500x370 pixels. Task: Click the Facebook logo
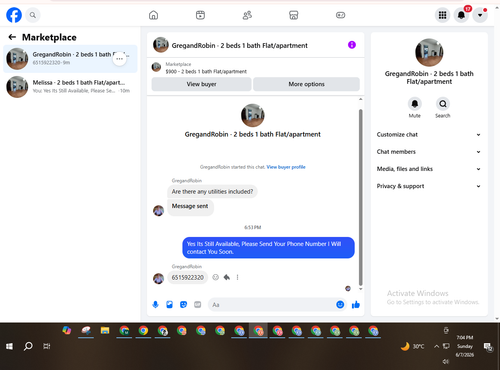14,15
